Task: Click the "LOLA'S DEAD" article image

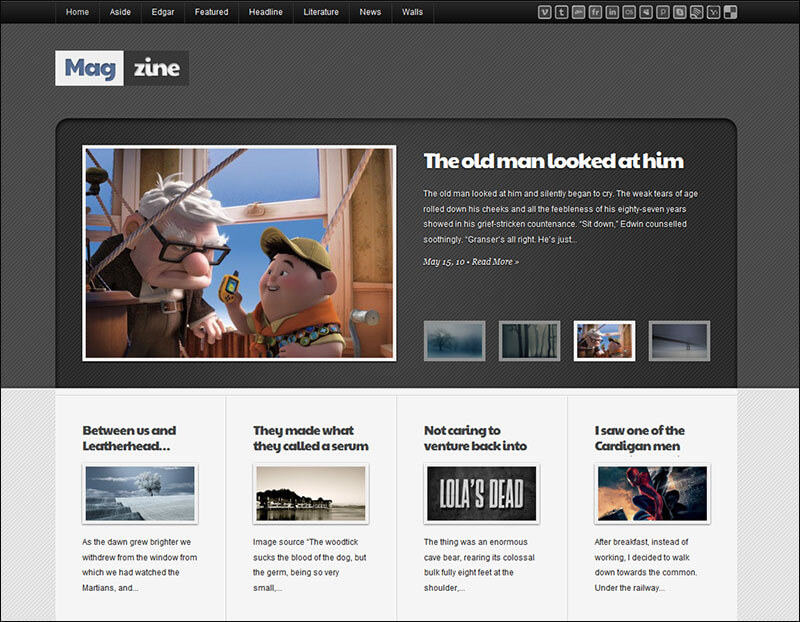Action: coord(482,493)
